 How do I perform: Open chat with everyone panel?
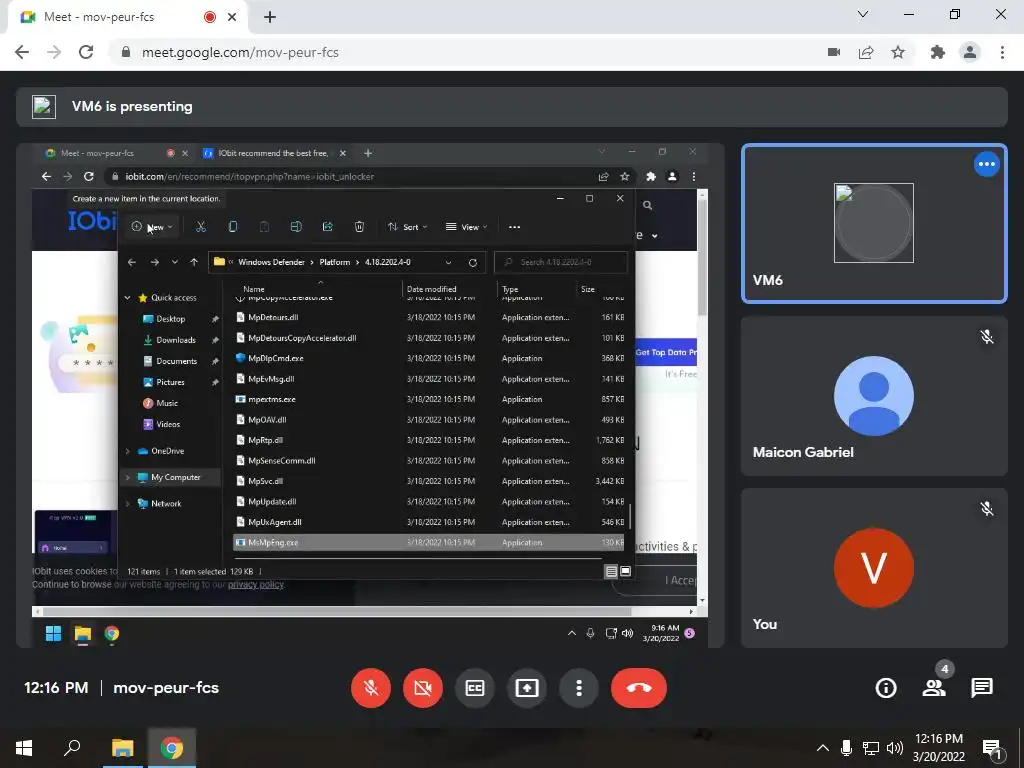982,688
